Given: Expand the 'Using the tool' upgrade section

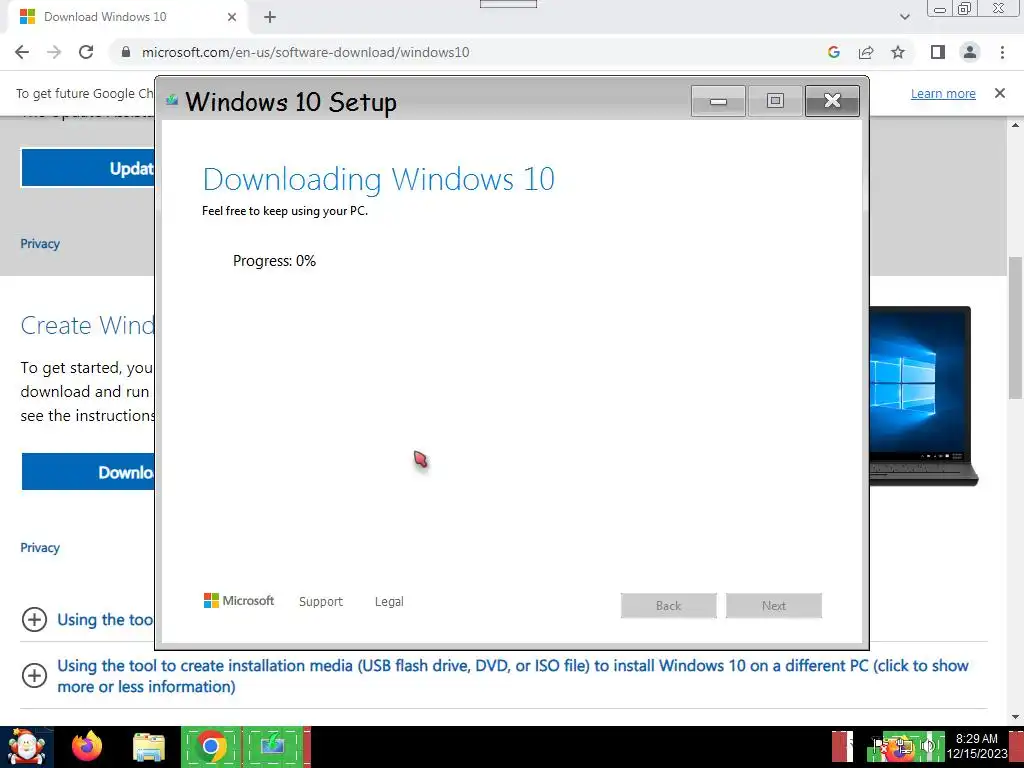Looking at the screenshot, I should [x=35, y=619].
